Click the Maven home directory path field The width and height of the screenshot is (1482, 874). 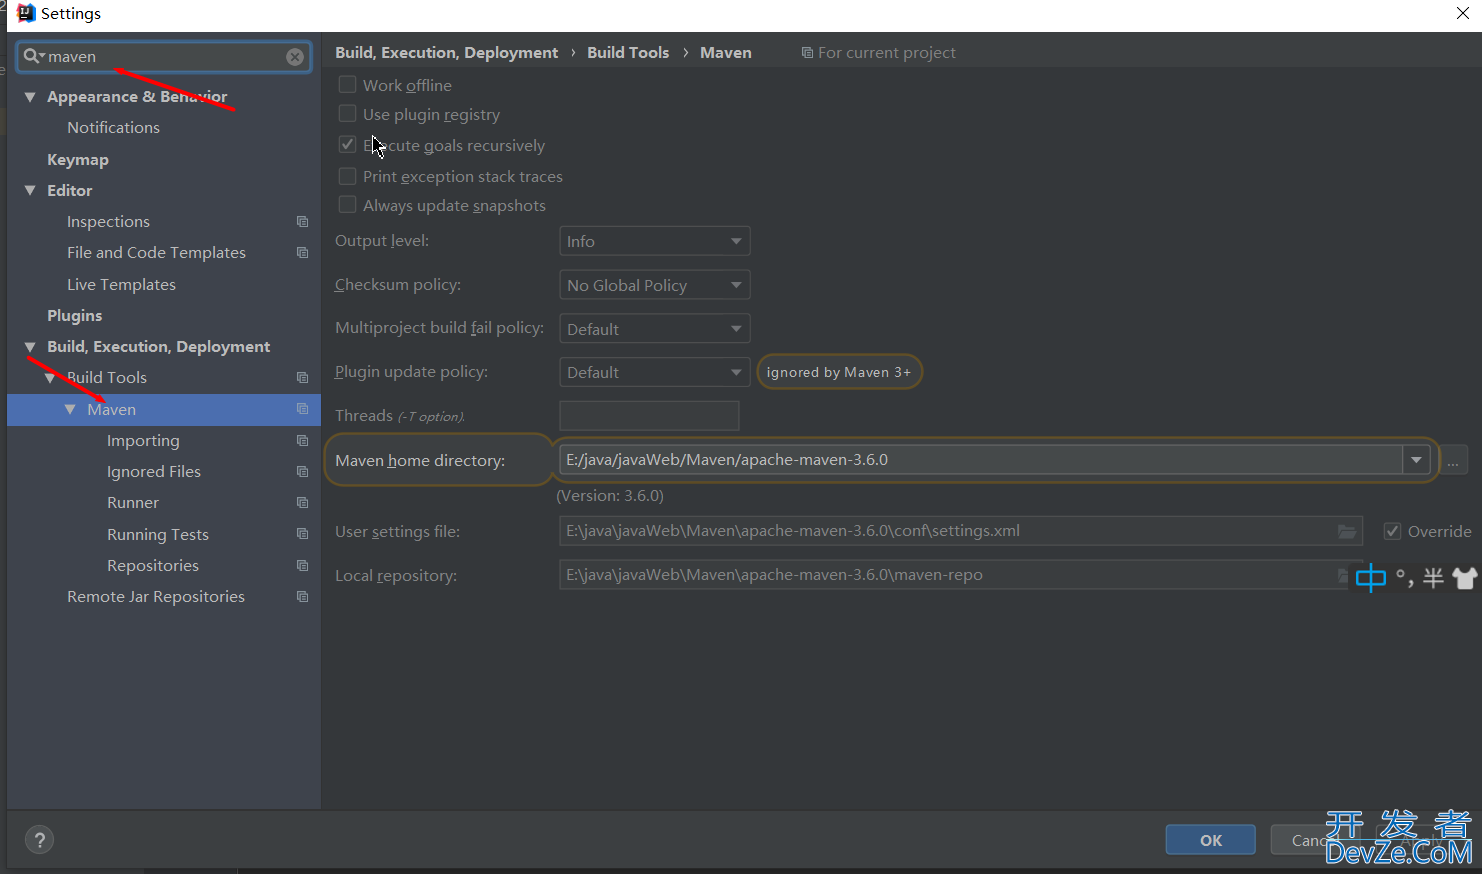pos(981,460)
